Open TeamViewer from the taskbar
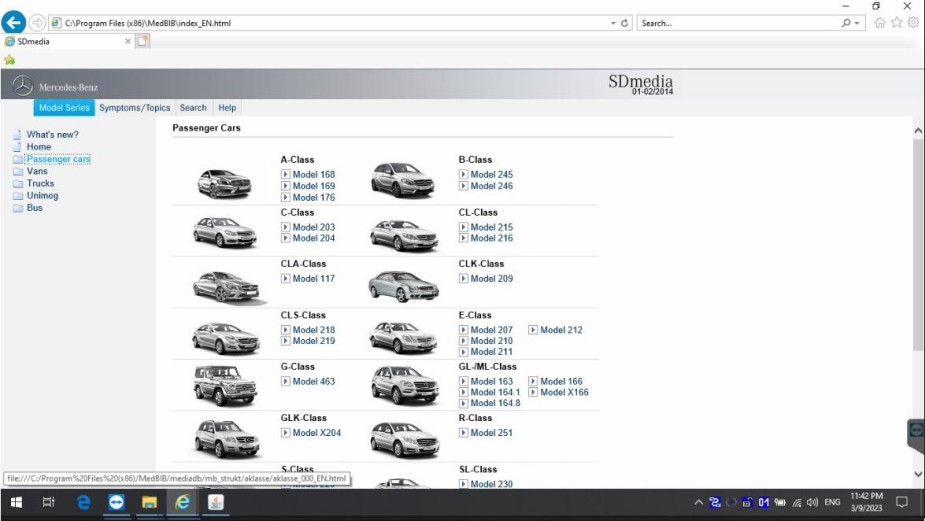This screenshot has height=521, width=925. tap(116, 502)
